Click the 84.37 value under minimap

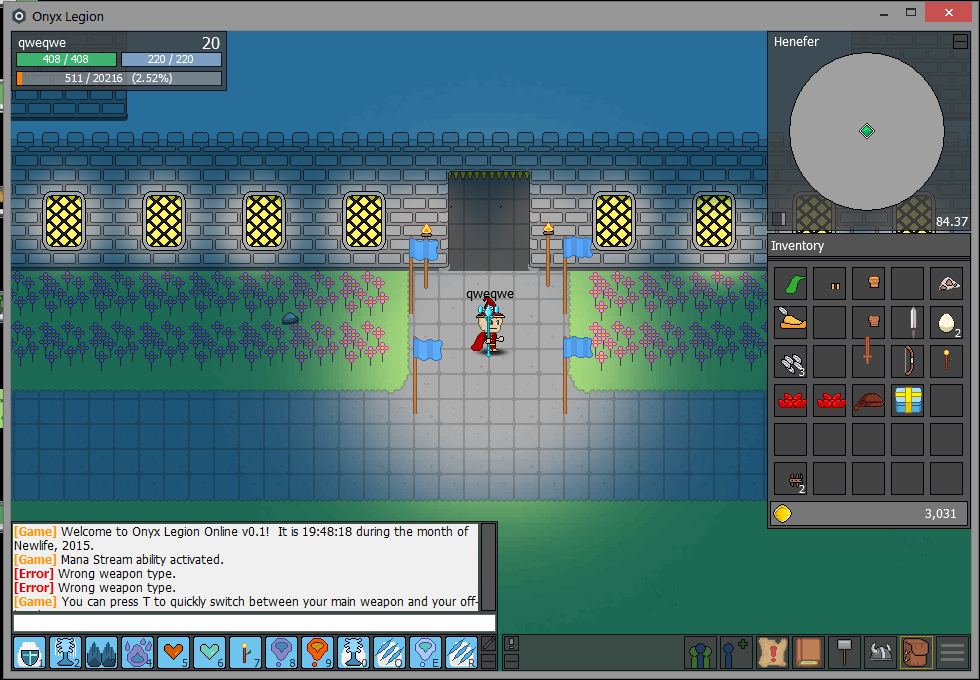click(952, 221)
